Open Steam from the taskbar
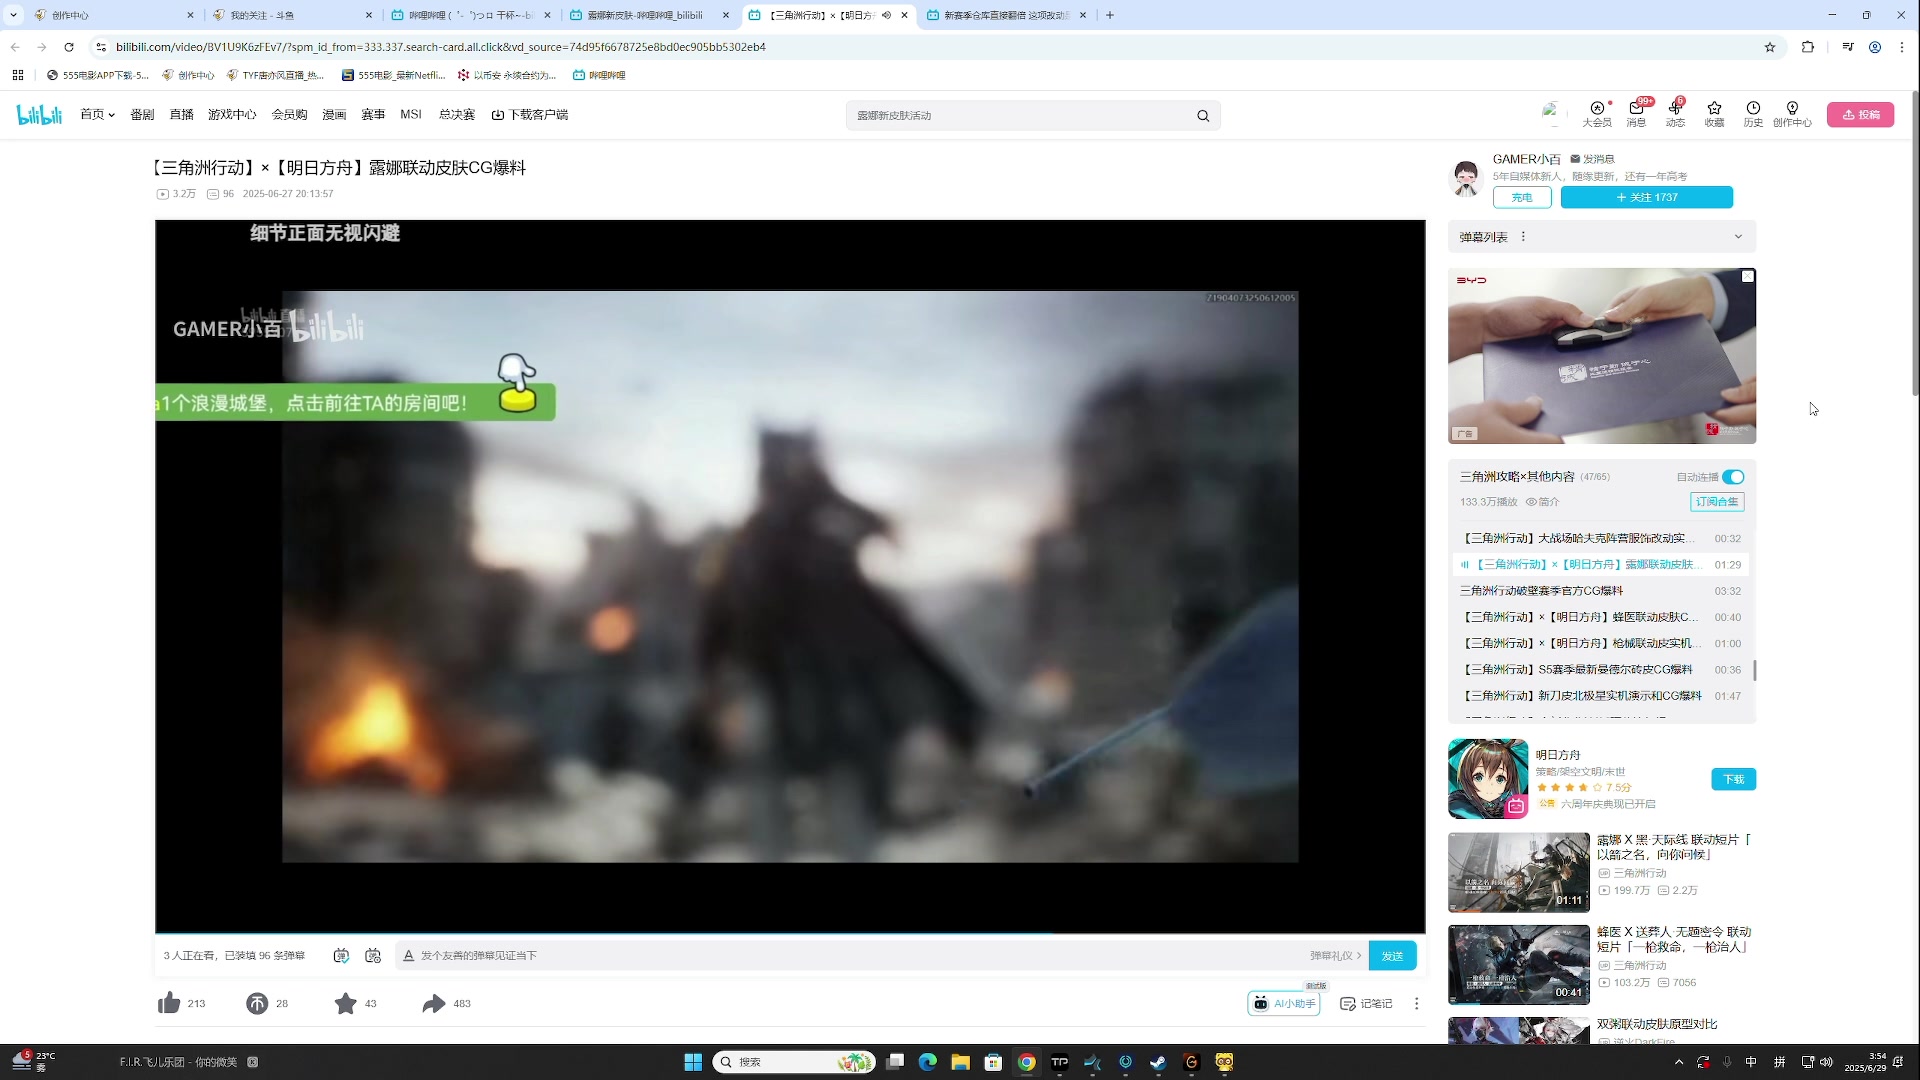 click(1158, 1062)
